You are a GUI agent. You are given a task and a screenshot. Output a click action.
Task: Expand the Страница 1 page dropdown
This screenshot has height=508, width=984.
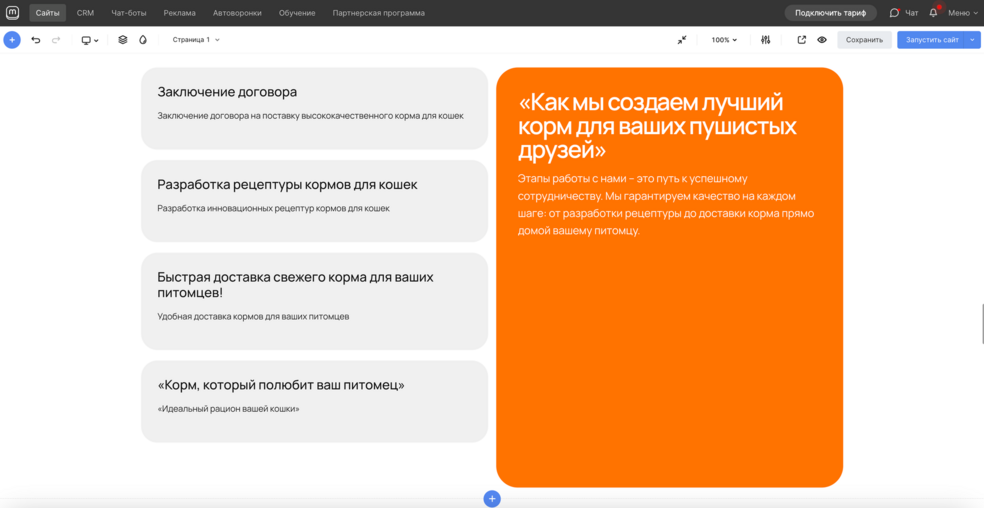click(x=196, y=40)
